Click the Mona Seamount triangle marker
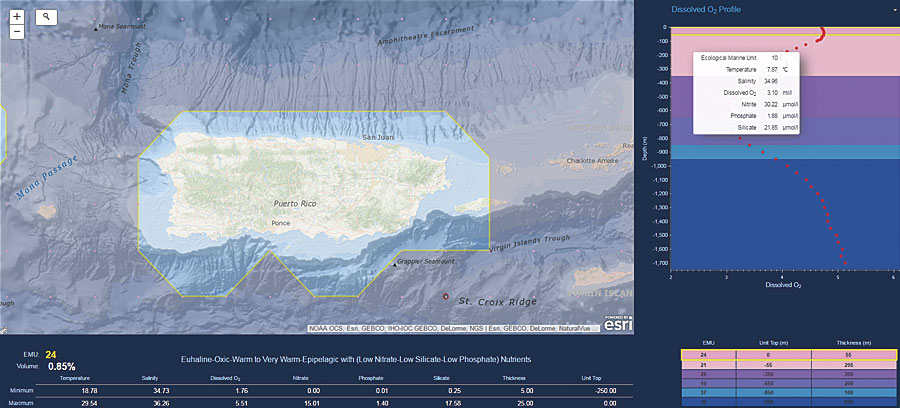This screenshot has height=408, width=900. 96,27
